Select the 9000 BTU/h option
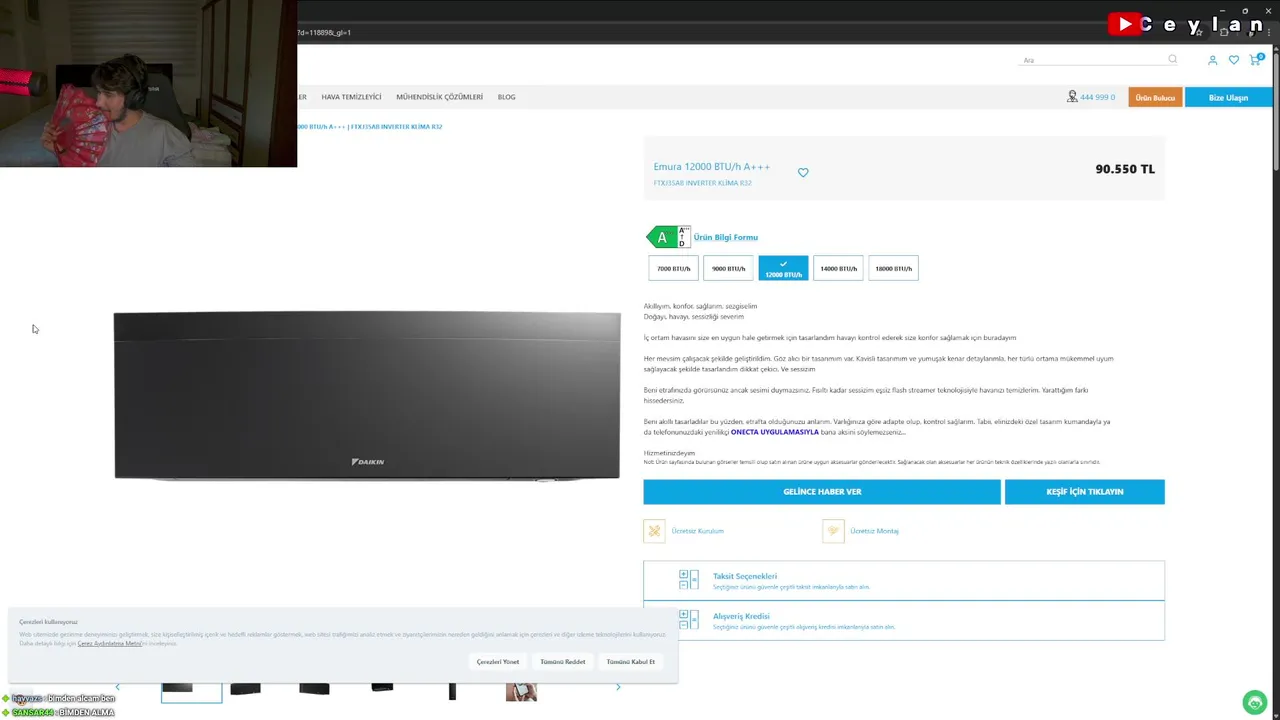This screenshot has height=720, width=1280. [x=728, y=268]
